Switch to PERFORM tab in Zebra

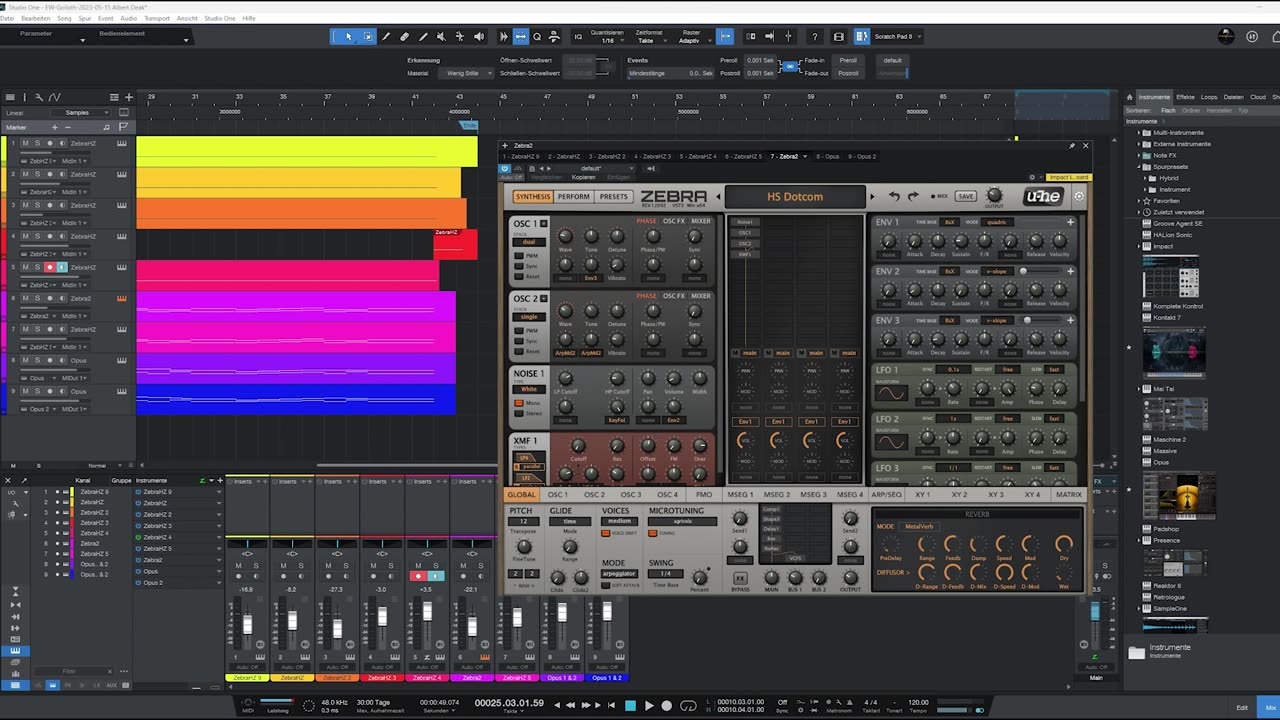(574, 196)
